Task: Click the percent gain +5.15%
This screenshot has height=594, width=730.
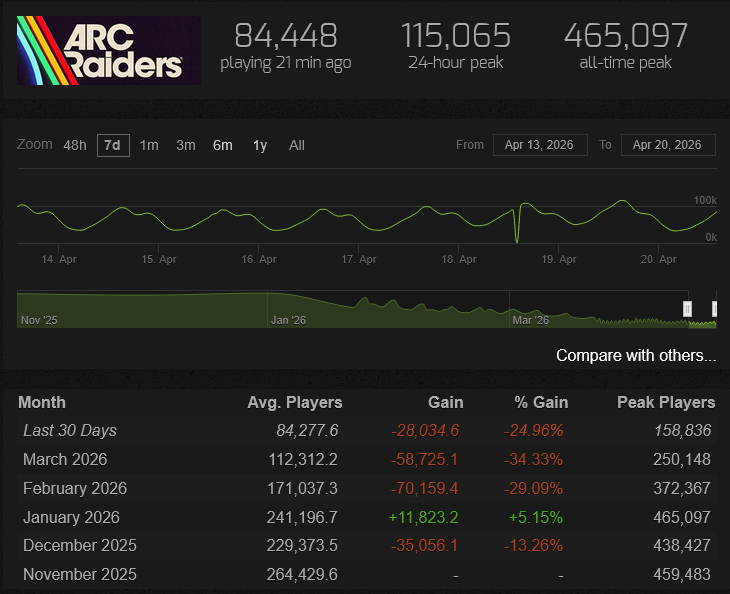Action: (x=536, y=517)
